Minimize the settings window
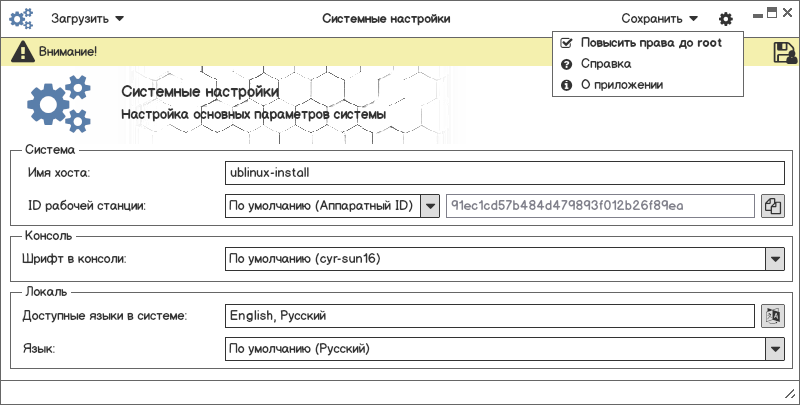The height and width of the screenshot is (405, 800). (x=758, y=16)
